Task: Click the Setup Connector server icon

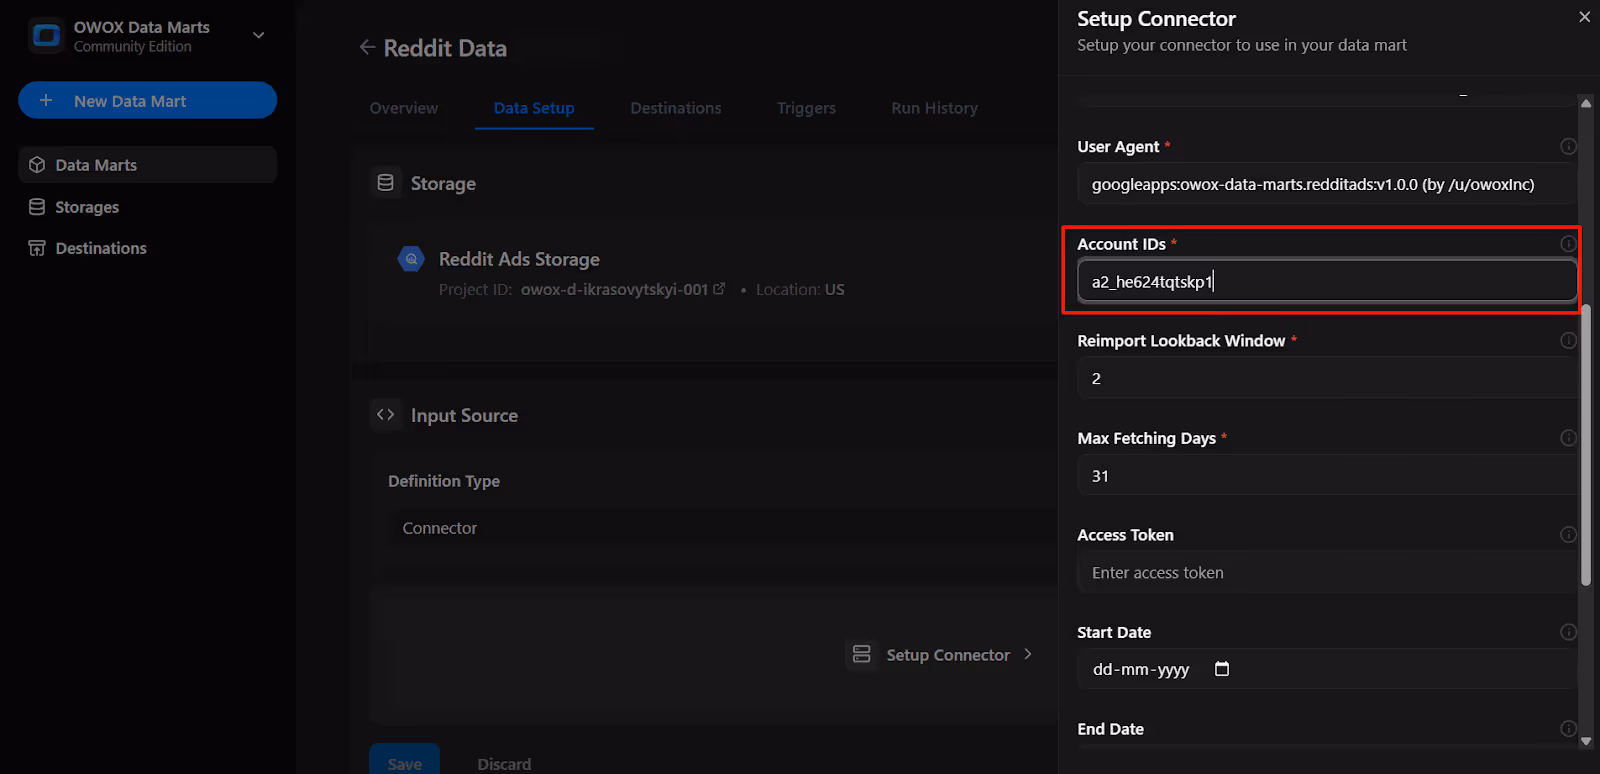Action: (861, 655)
